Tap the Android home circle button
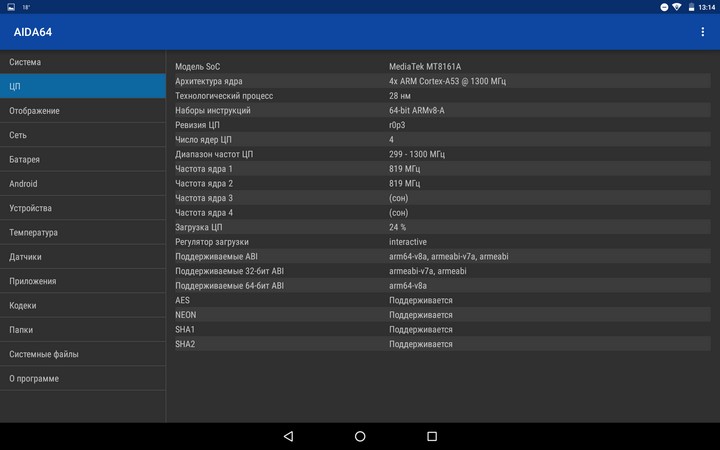720x450 pixels. click(360, 436)
